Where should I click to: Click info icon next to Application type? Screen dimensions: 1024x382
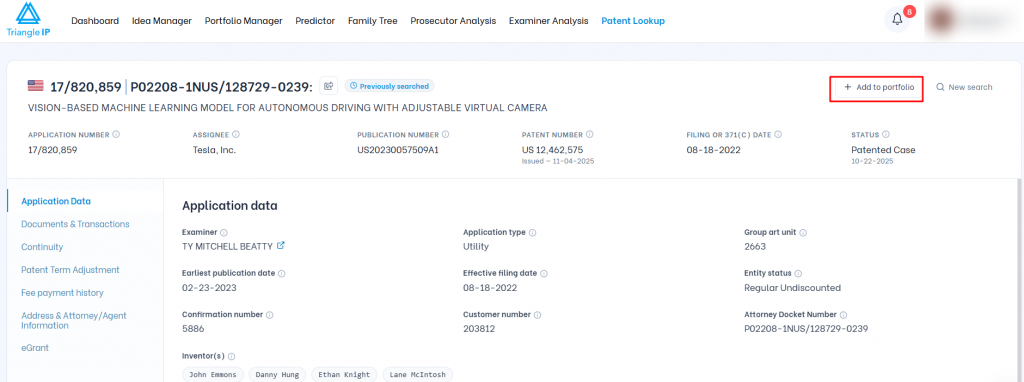[x=532, y=232]
